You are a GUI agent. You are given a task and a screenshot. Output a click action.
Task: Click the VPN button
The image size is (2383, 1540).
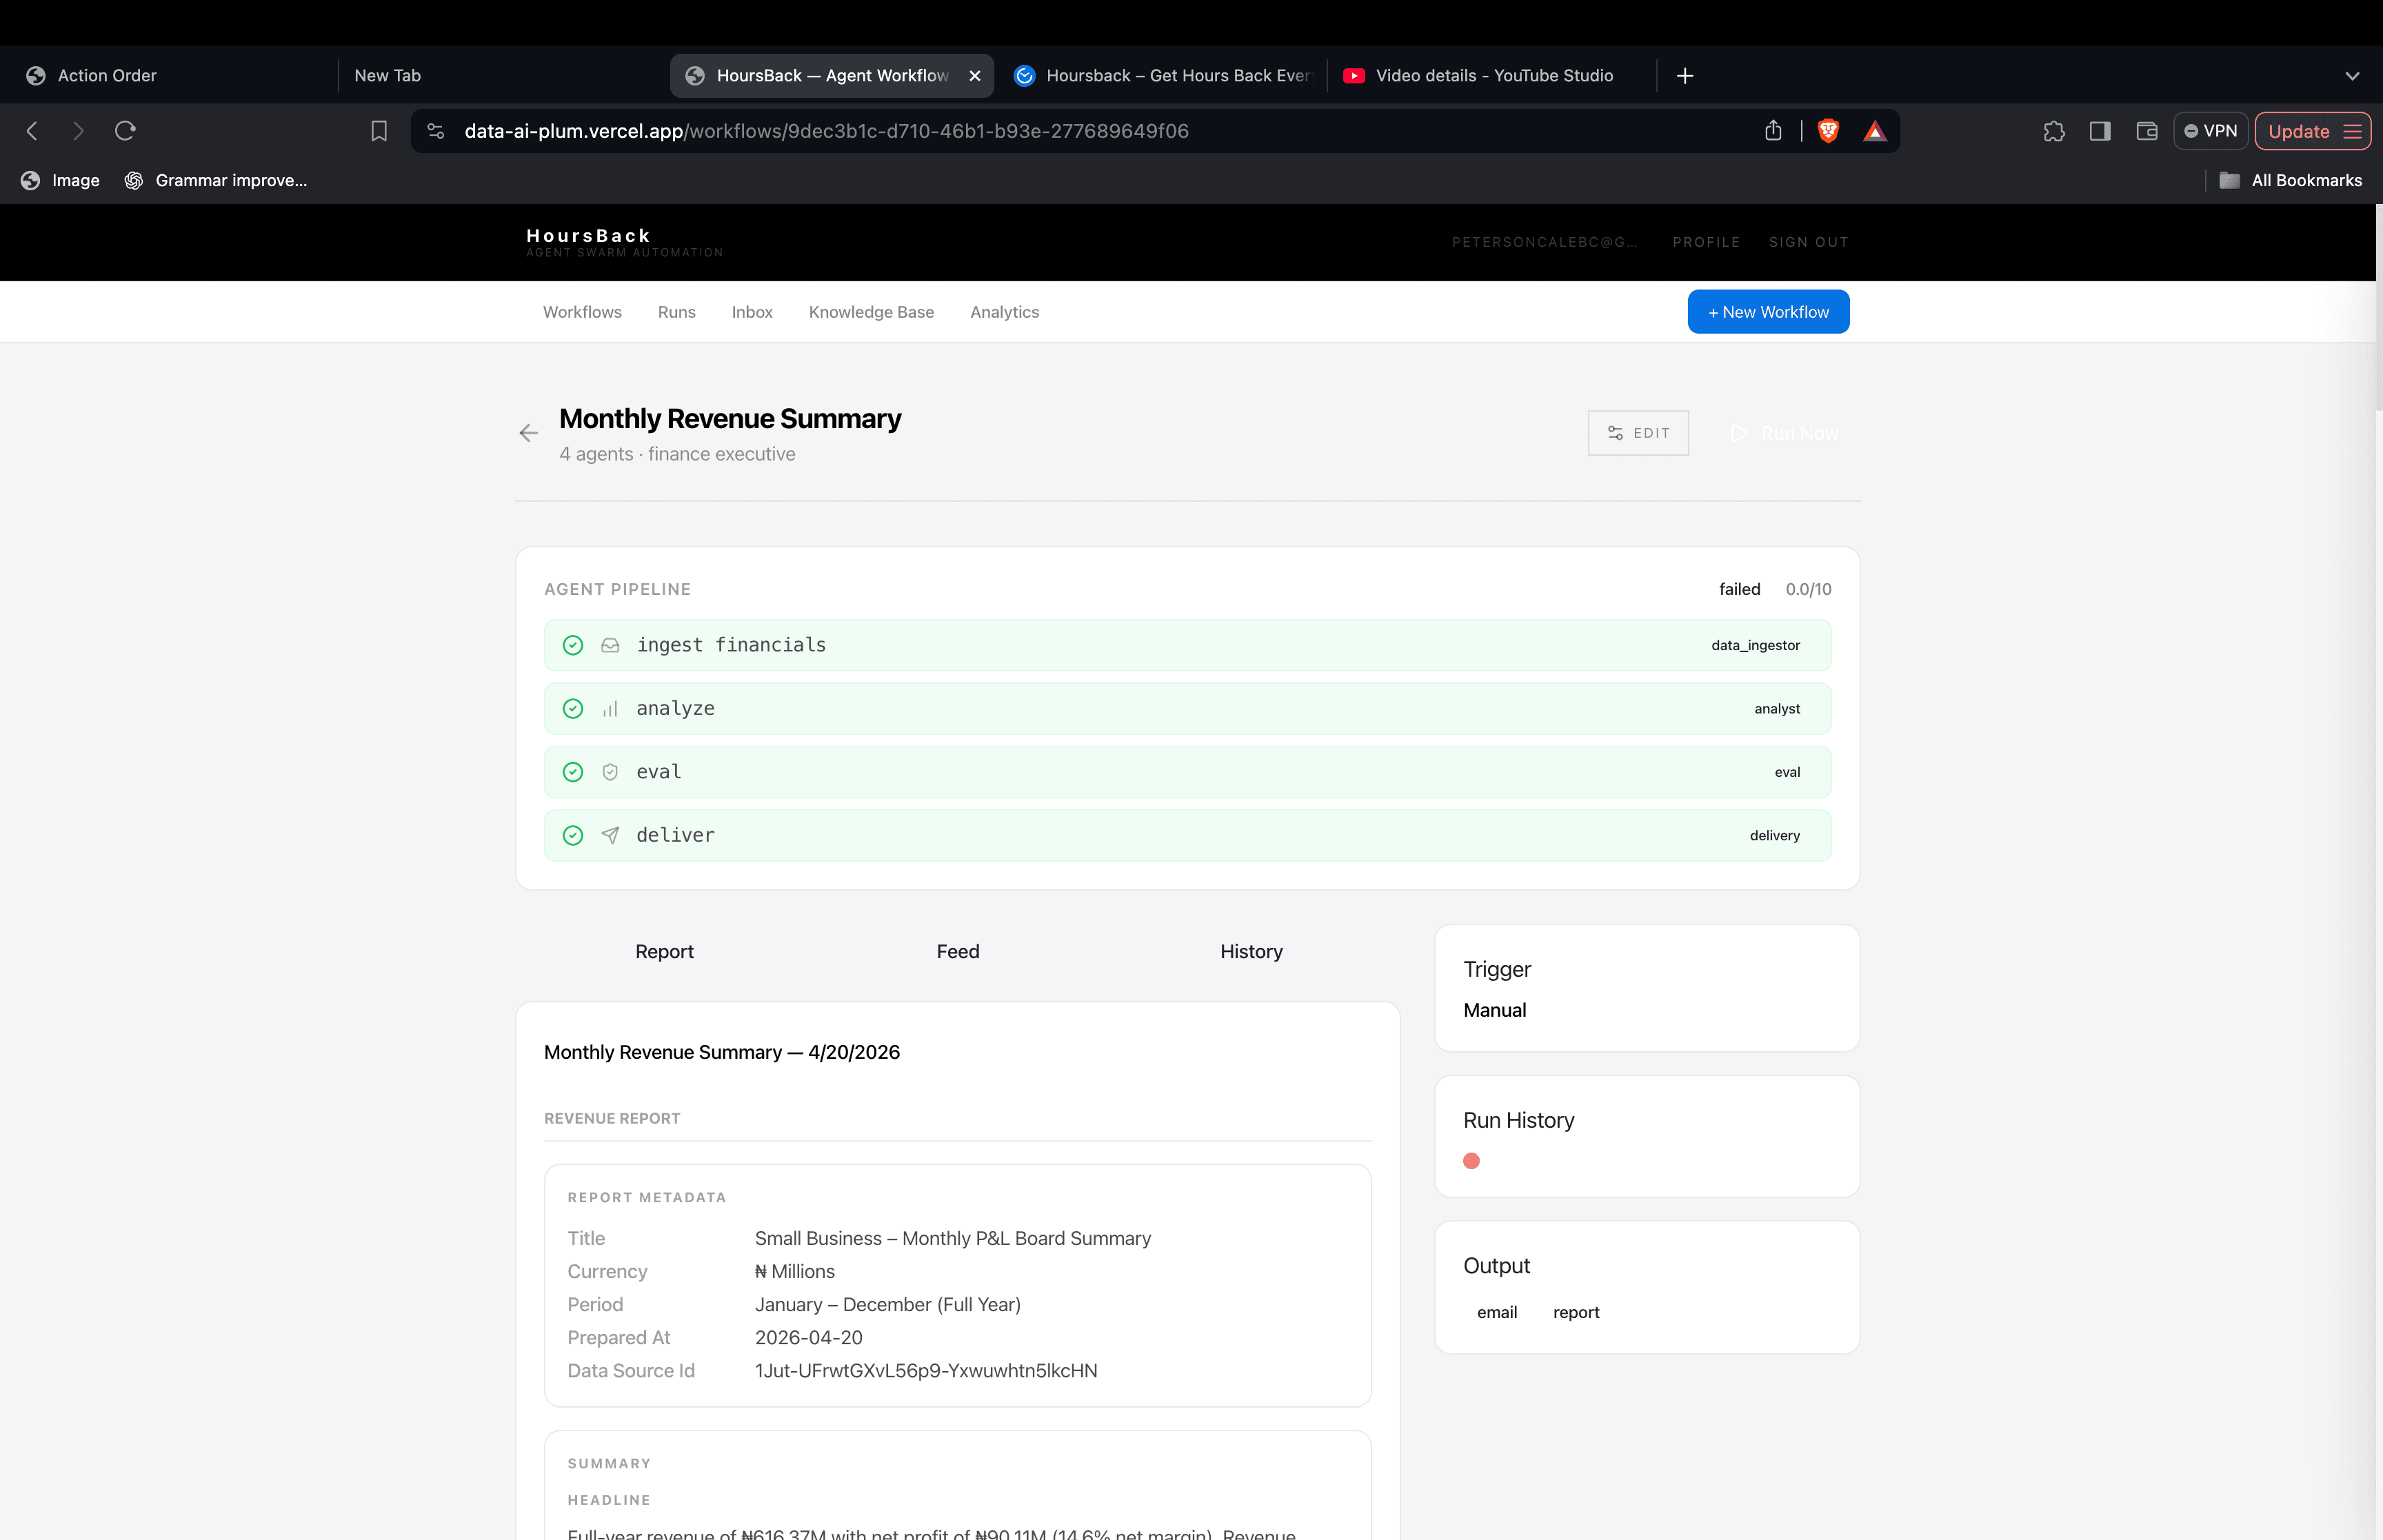(2210, 131)
